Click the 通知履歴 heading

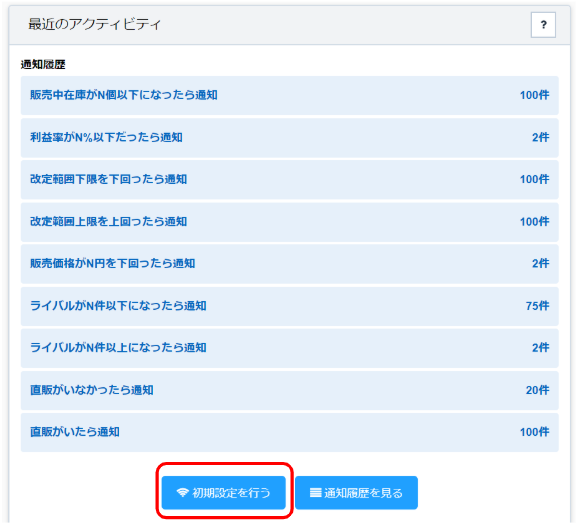tap(43, 65)
